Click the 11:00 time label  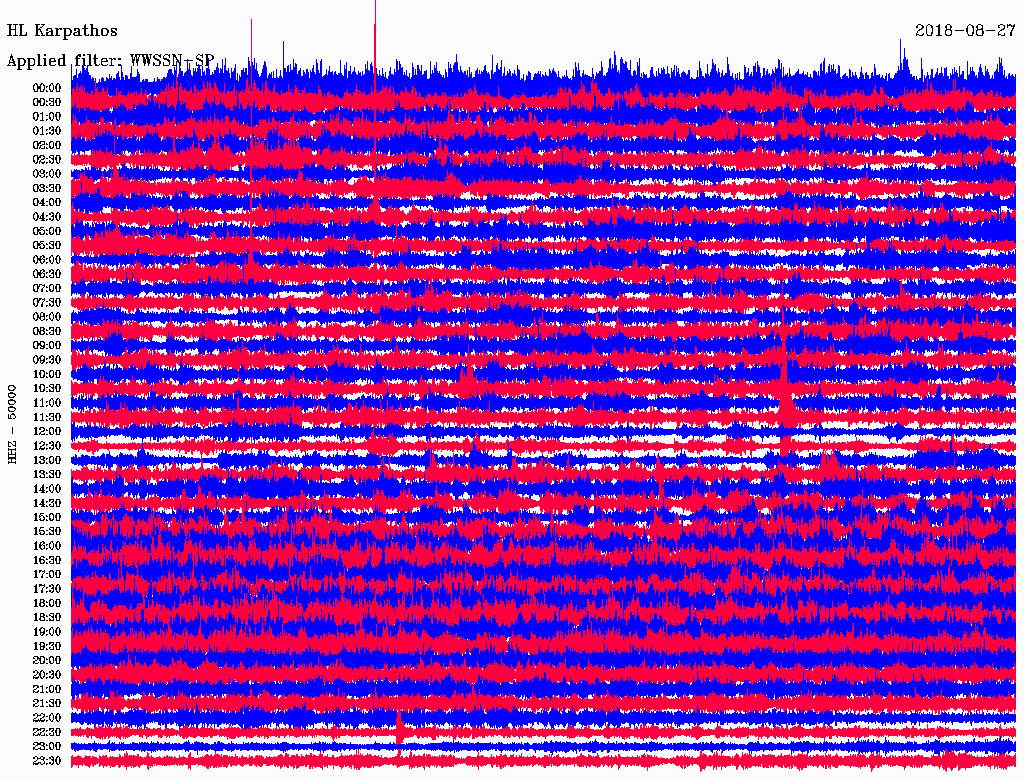point(47,403)
